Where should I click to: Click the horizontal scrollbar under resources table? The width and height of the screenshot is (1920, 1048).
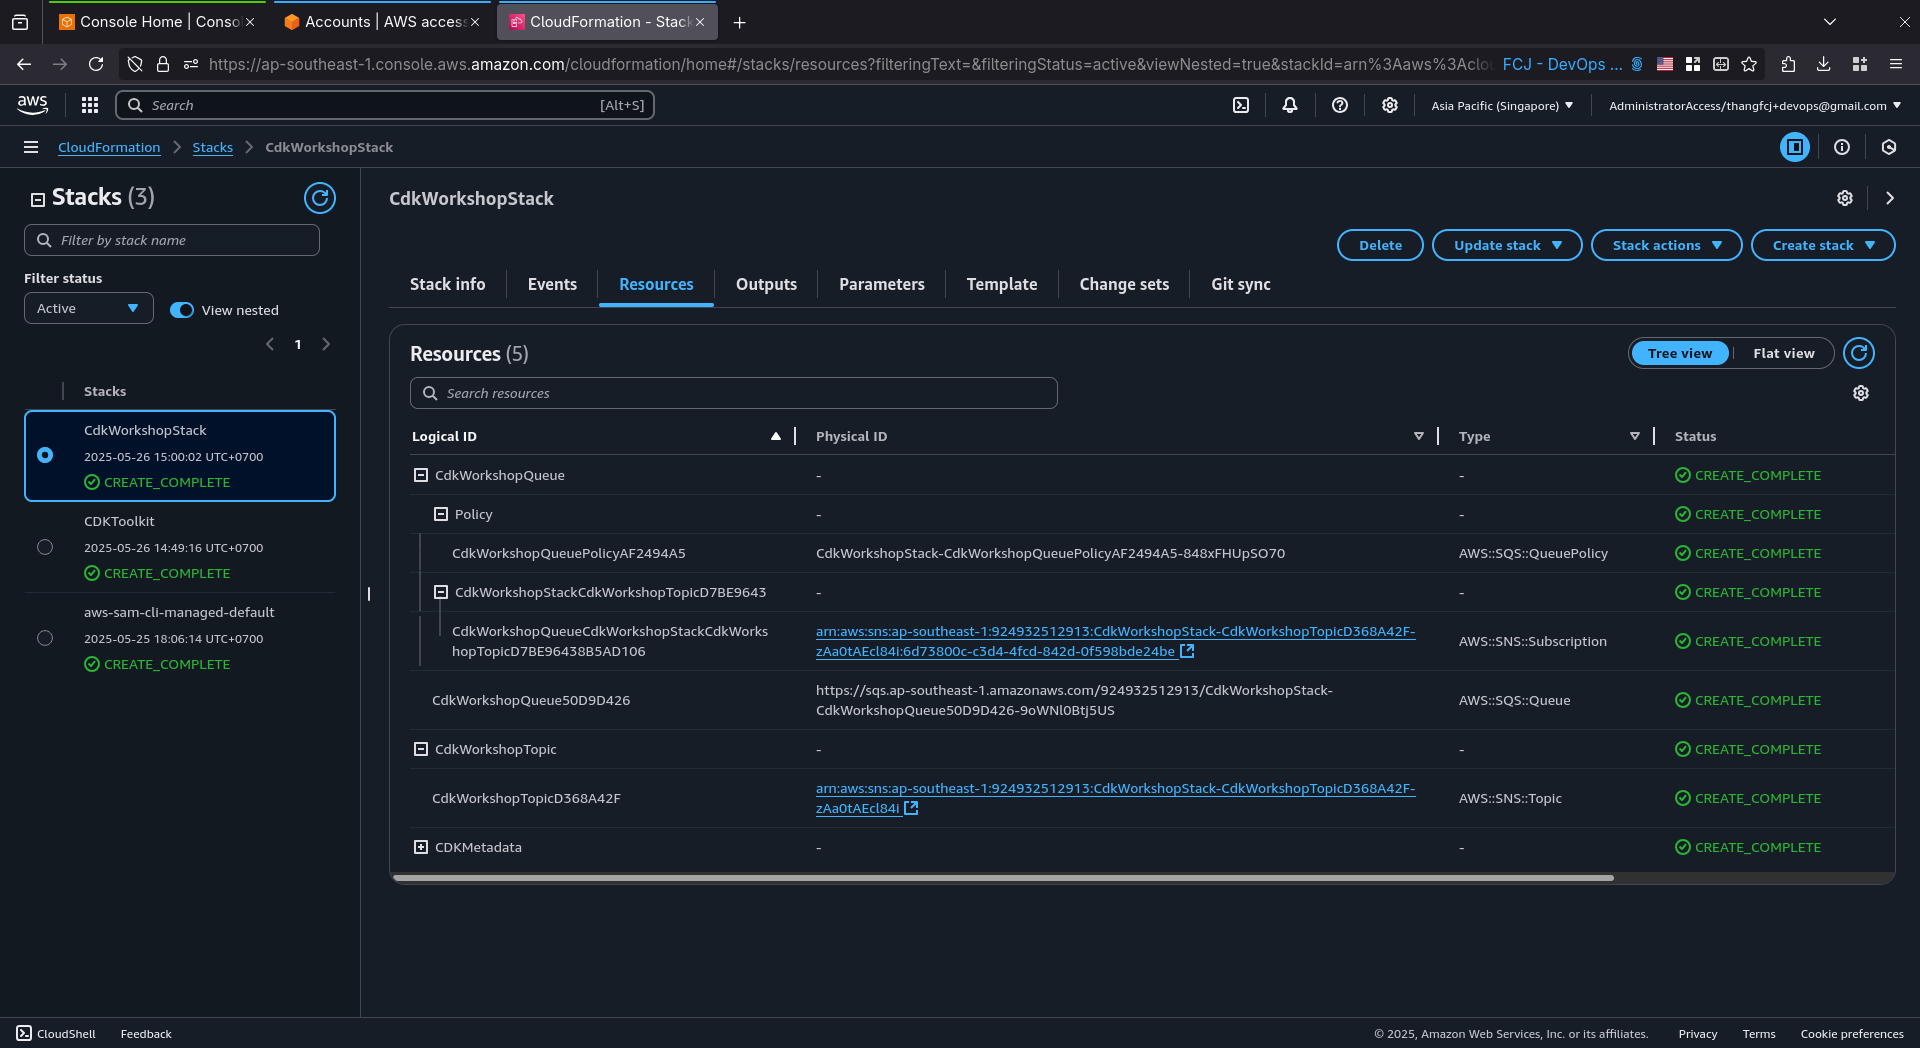click(x=1004, y=878)
